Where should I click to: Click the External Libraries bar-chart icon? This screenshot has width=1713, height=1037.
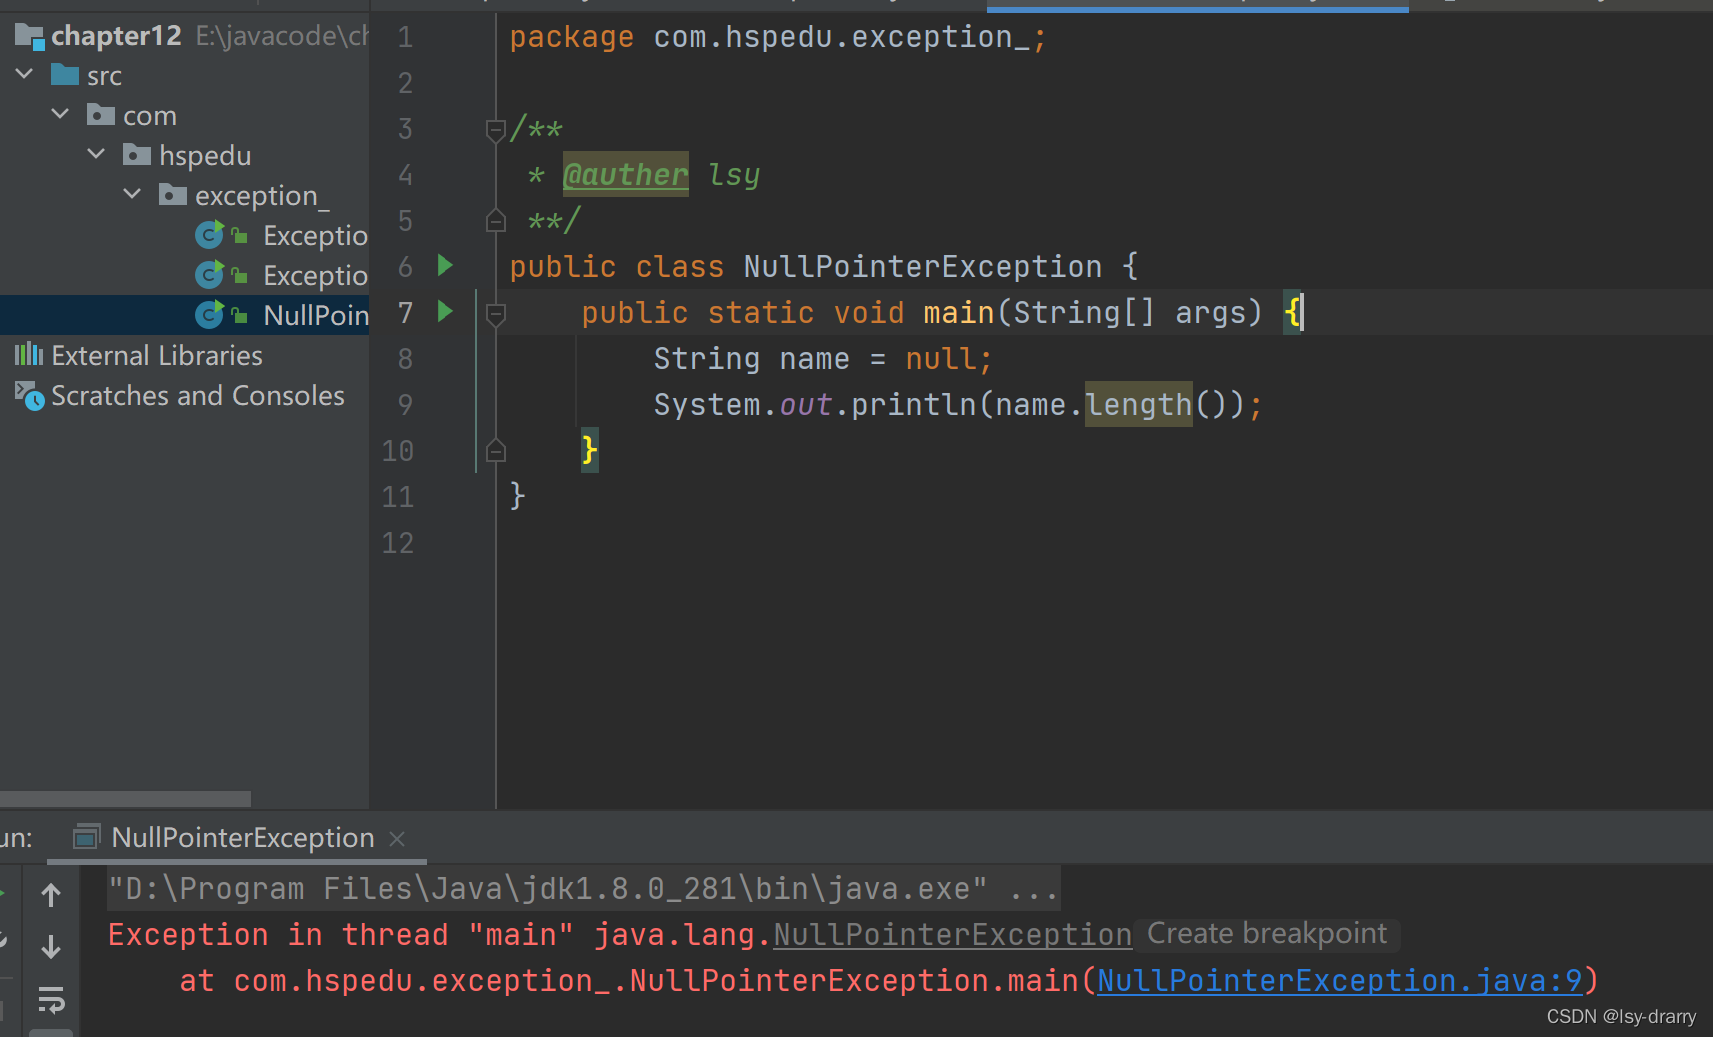[x=29, y=354]
